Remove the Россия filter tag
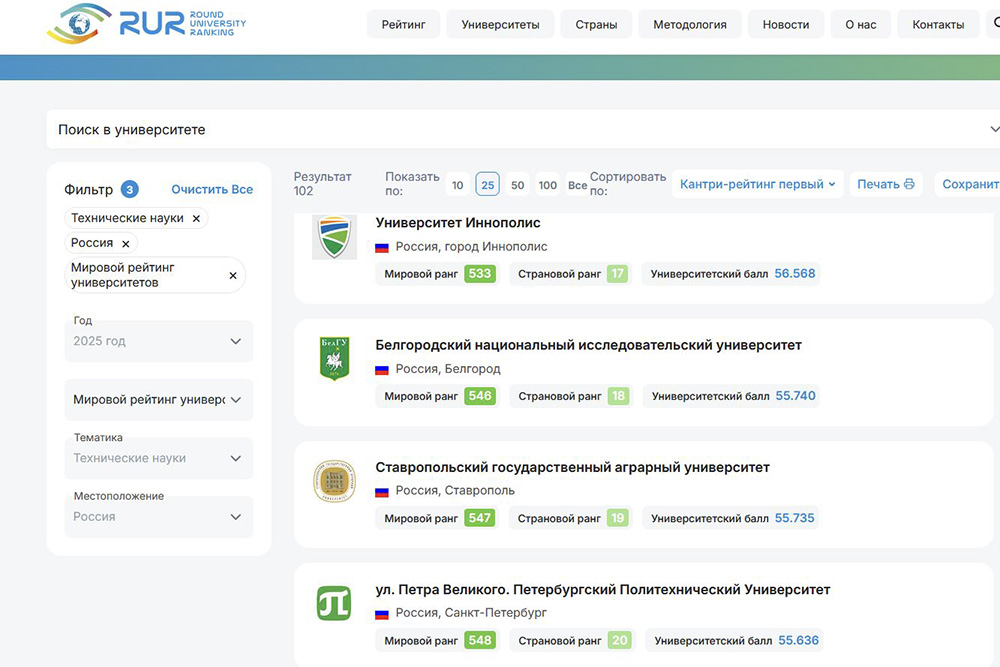Screen dimensions: 1000x667 point(126,243)
